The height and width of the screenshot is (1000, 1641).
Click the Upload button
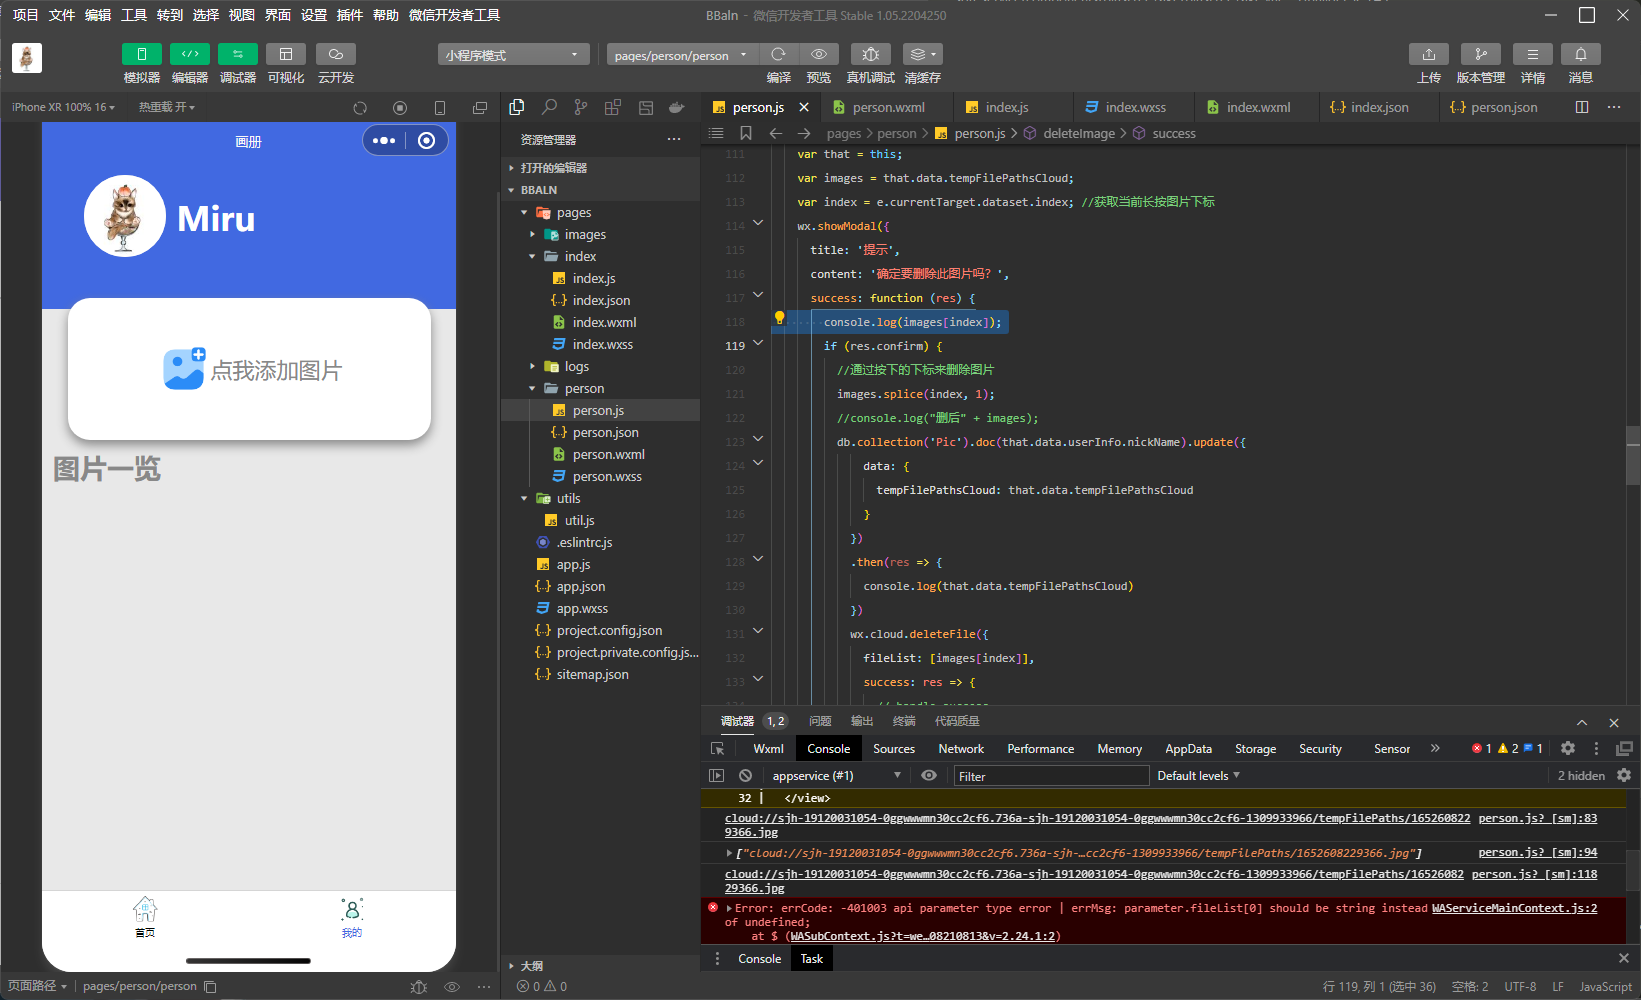coord(1429,54)
